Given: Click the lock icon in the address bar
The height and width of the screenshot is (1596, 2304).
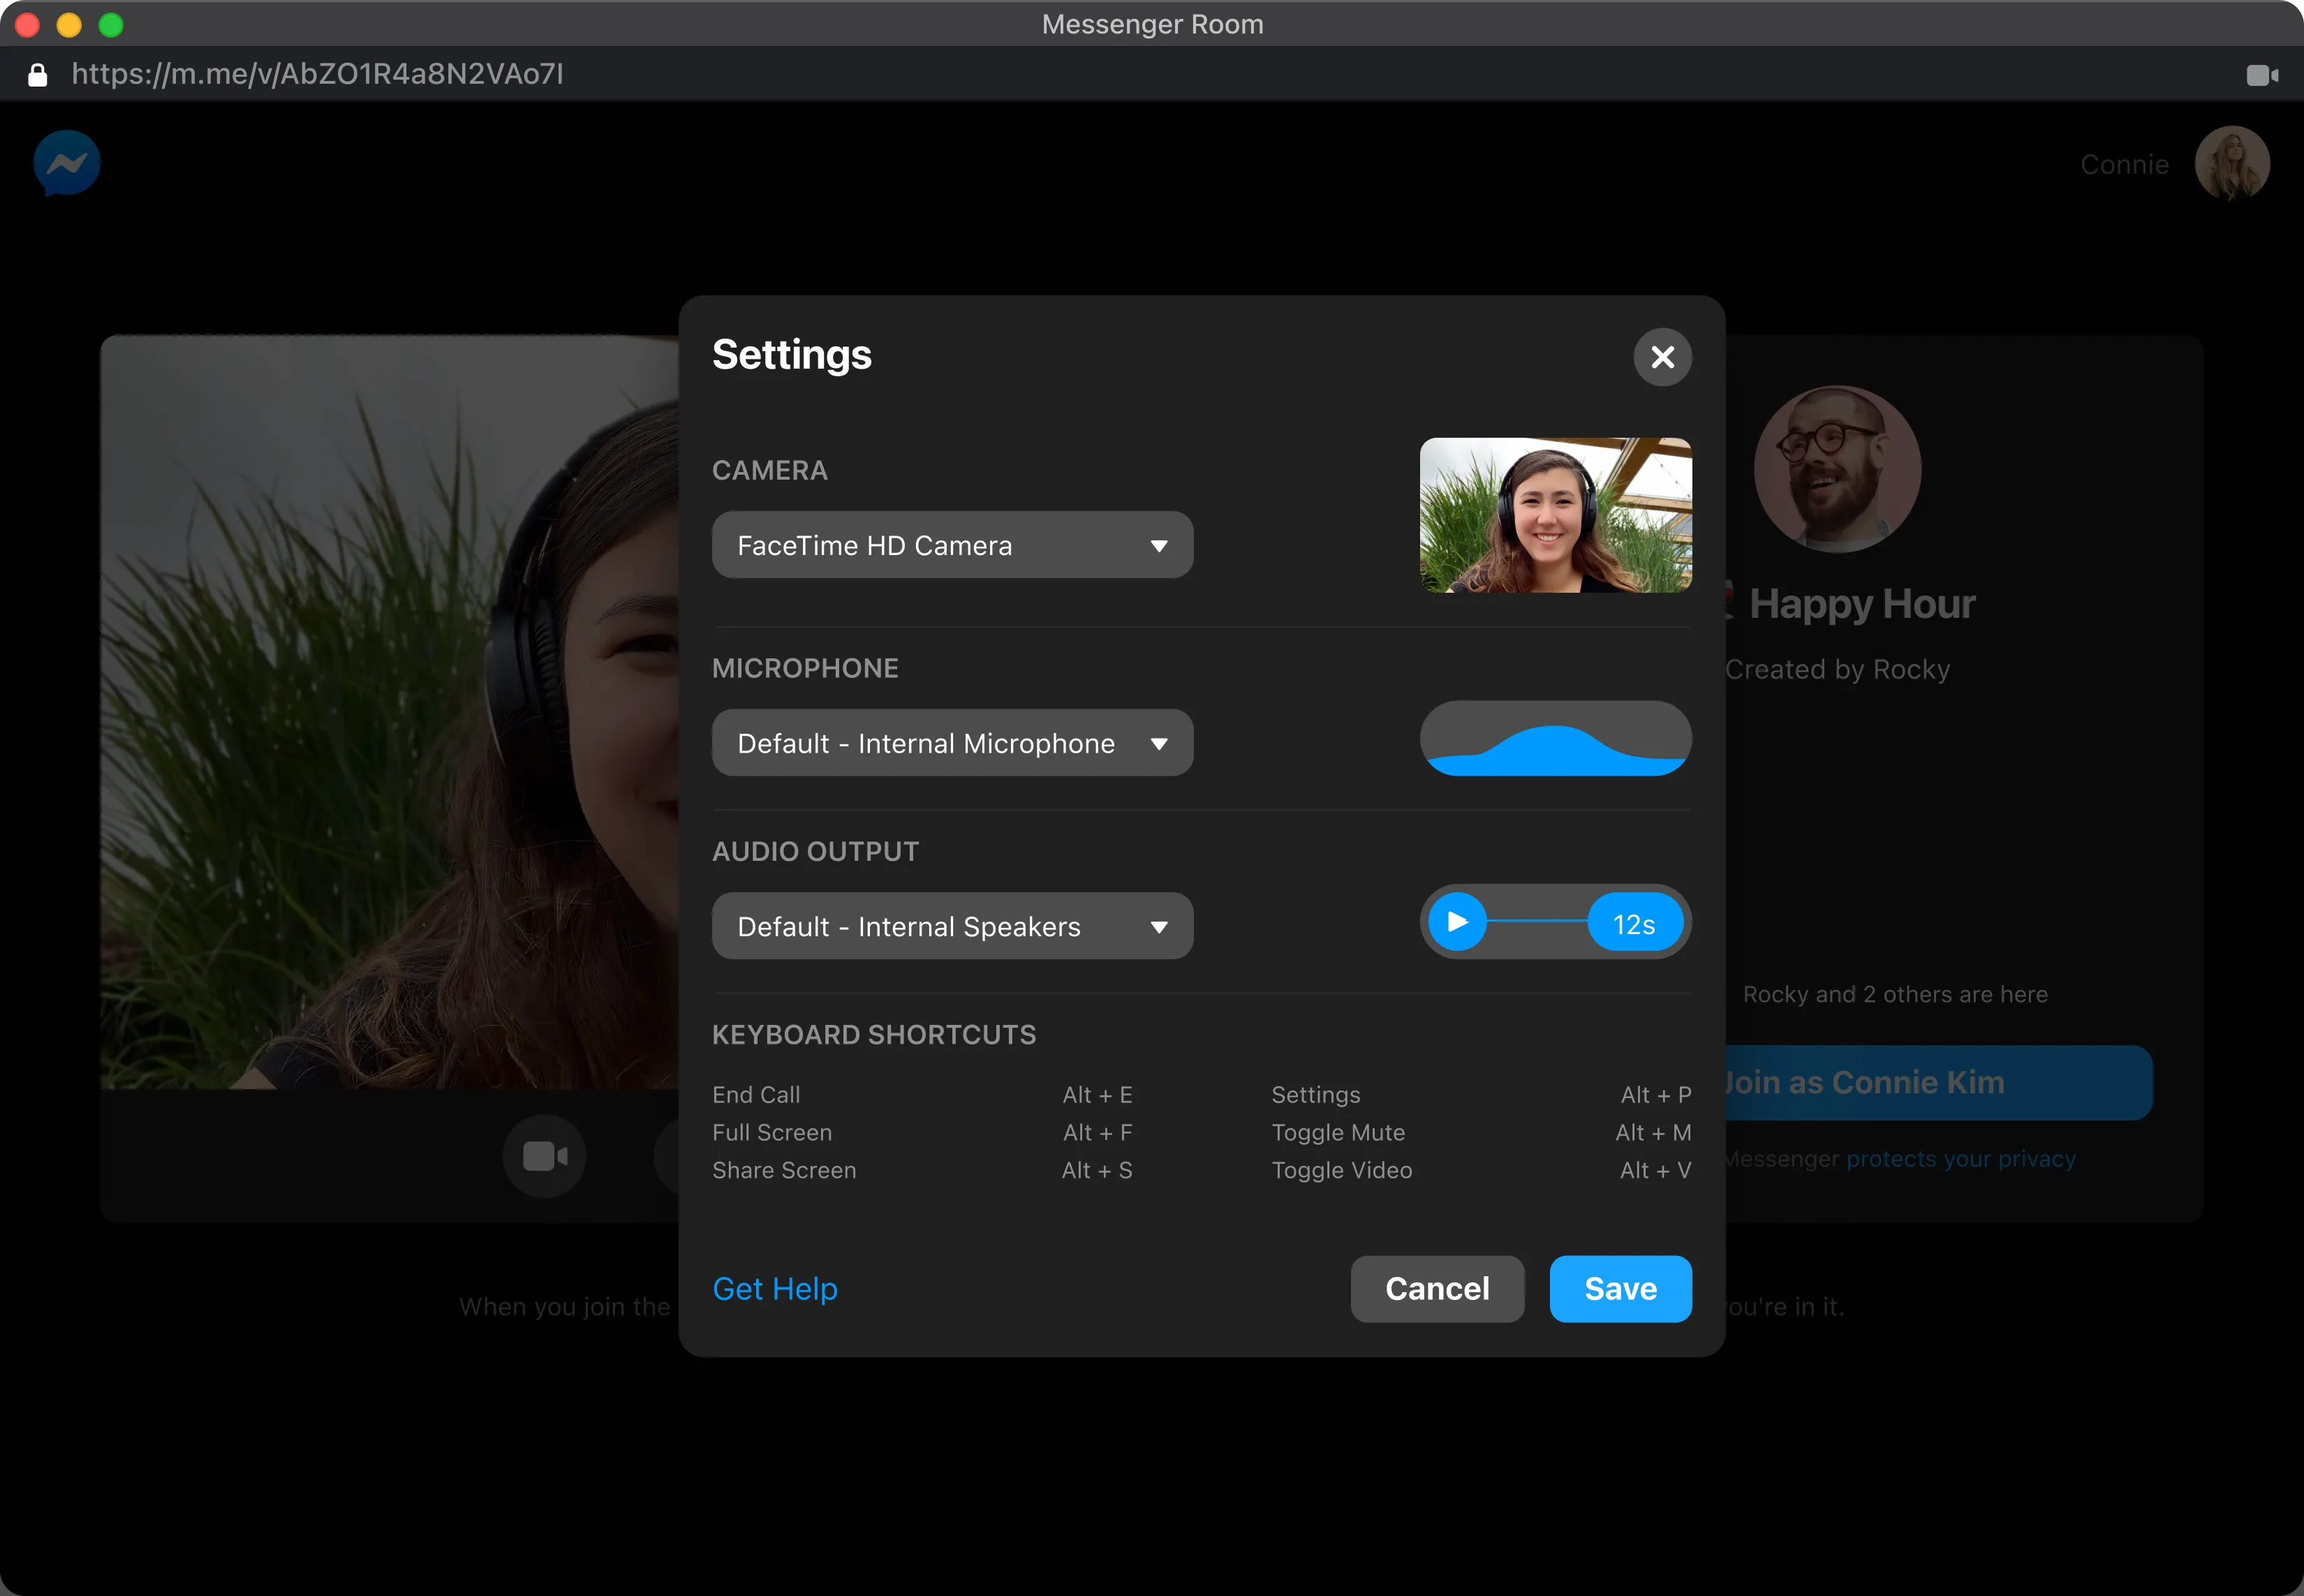Looking at the screenshot, I should [37, 74].
